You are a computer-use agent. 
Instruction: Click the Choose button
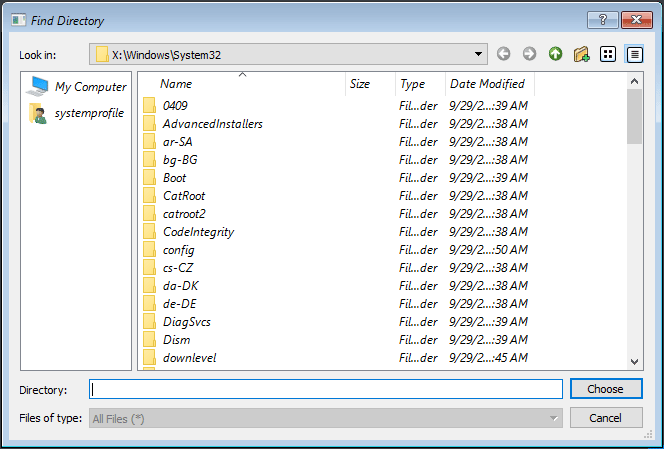pyautogui.click(x=606, y=389)
